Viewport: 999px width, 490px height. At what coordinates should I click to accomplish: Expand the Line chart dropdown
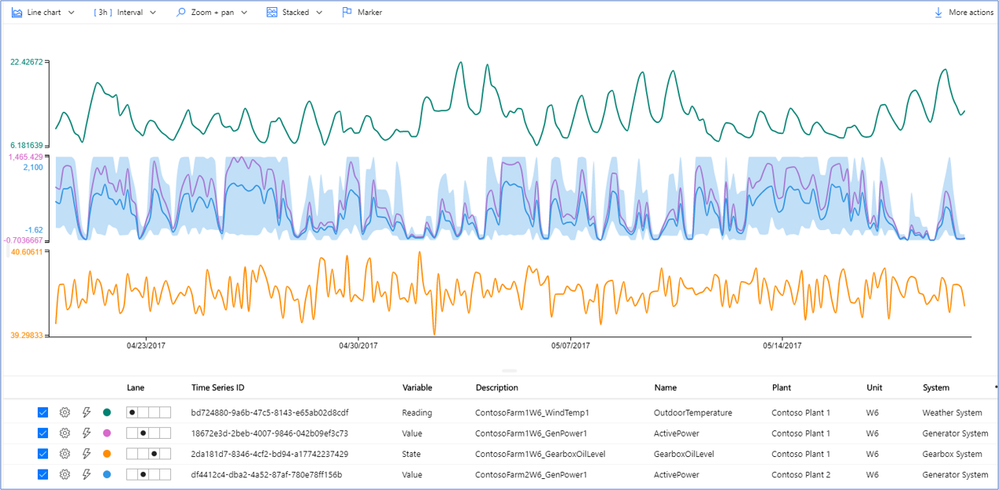click(x=71, y=12)
